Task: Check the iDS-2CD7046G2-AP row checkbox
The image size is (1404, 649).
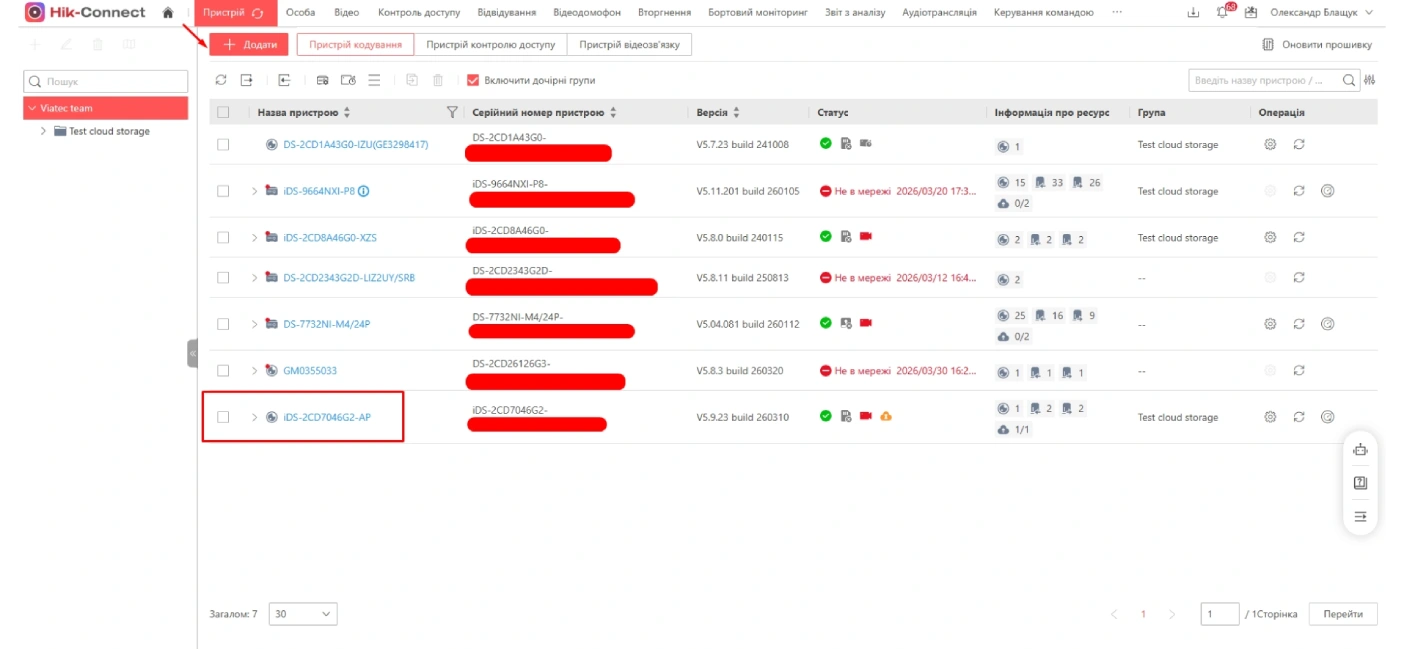Action: pos(223,417)
